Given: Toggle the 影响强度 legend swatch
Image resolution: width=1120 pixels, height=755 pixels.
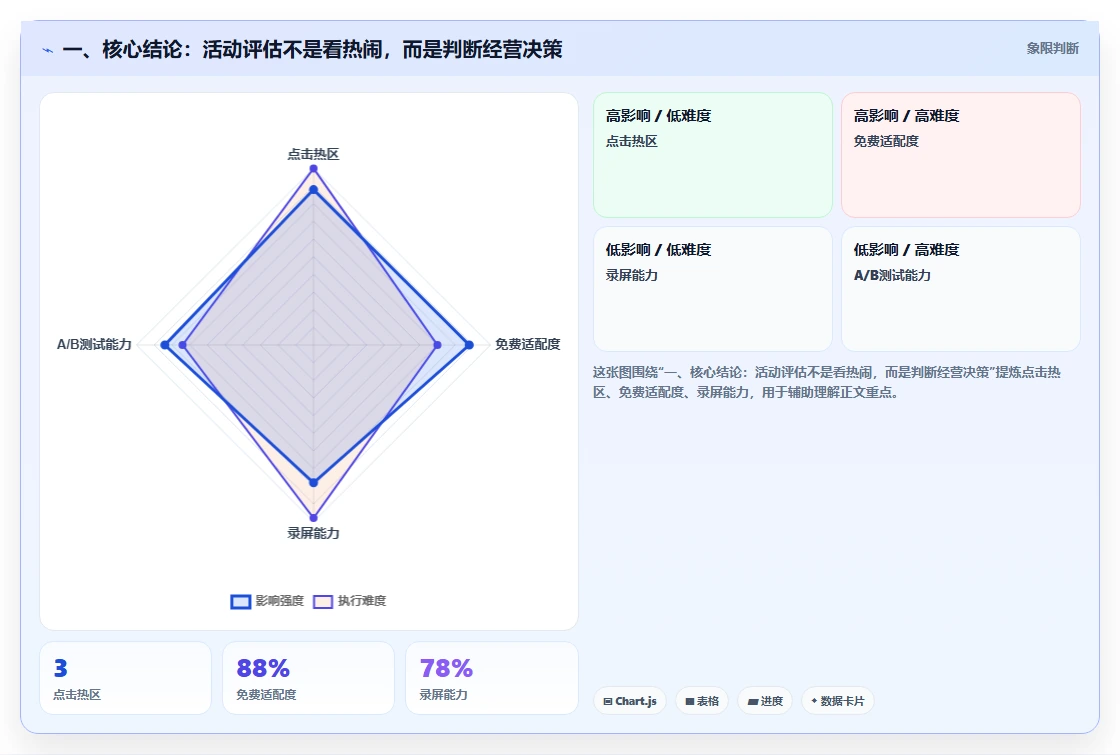Looking at the screenshot, I should [241, 601].
